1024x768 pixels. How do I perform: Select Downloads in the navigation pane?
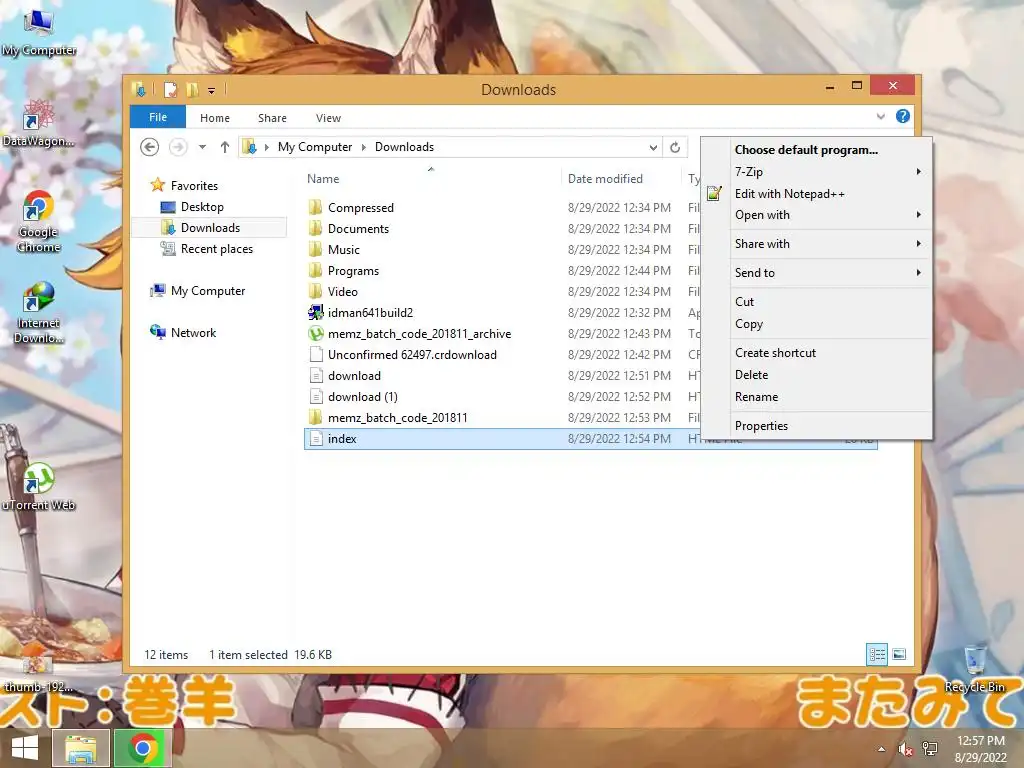tap(209, 228)
